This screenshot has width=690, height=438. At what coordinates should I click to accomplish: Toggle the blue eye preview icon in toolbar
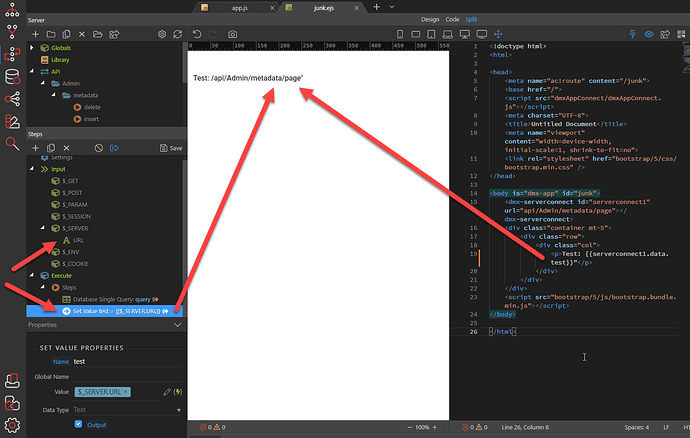tap(649, 34)
